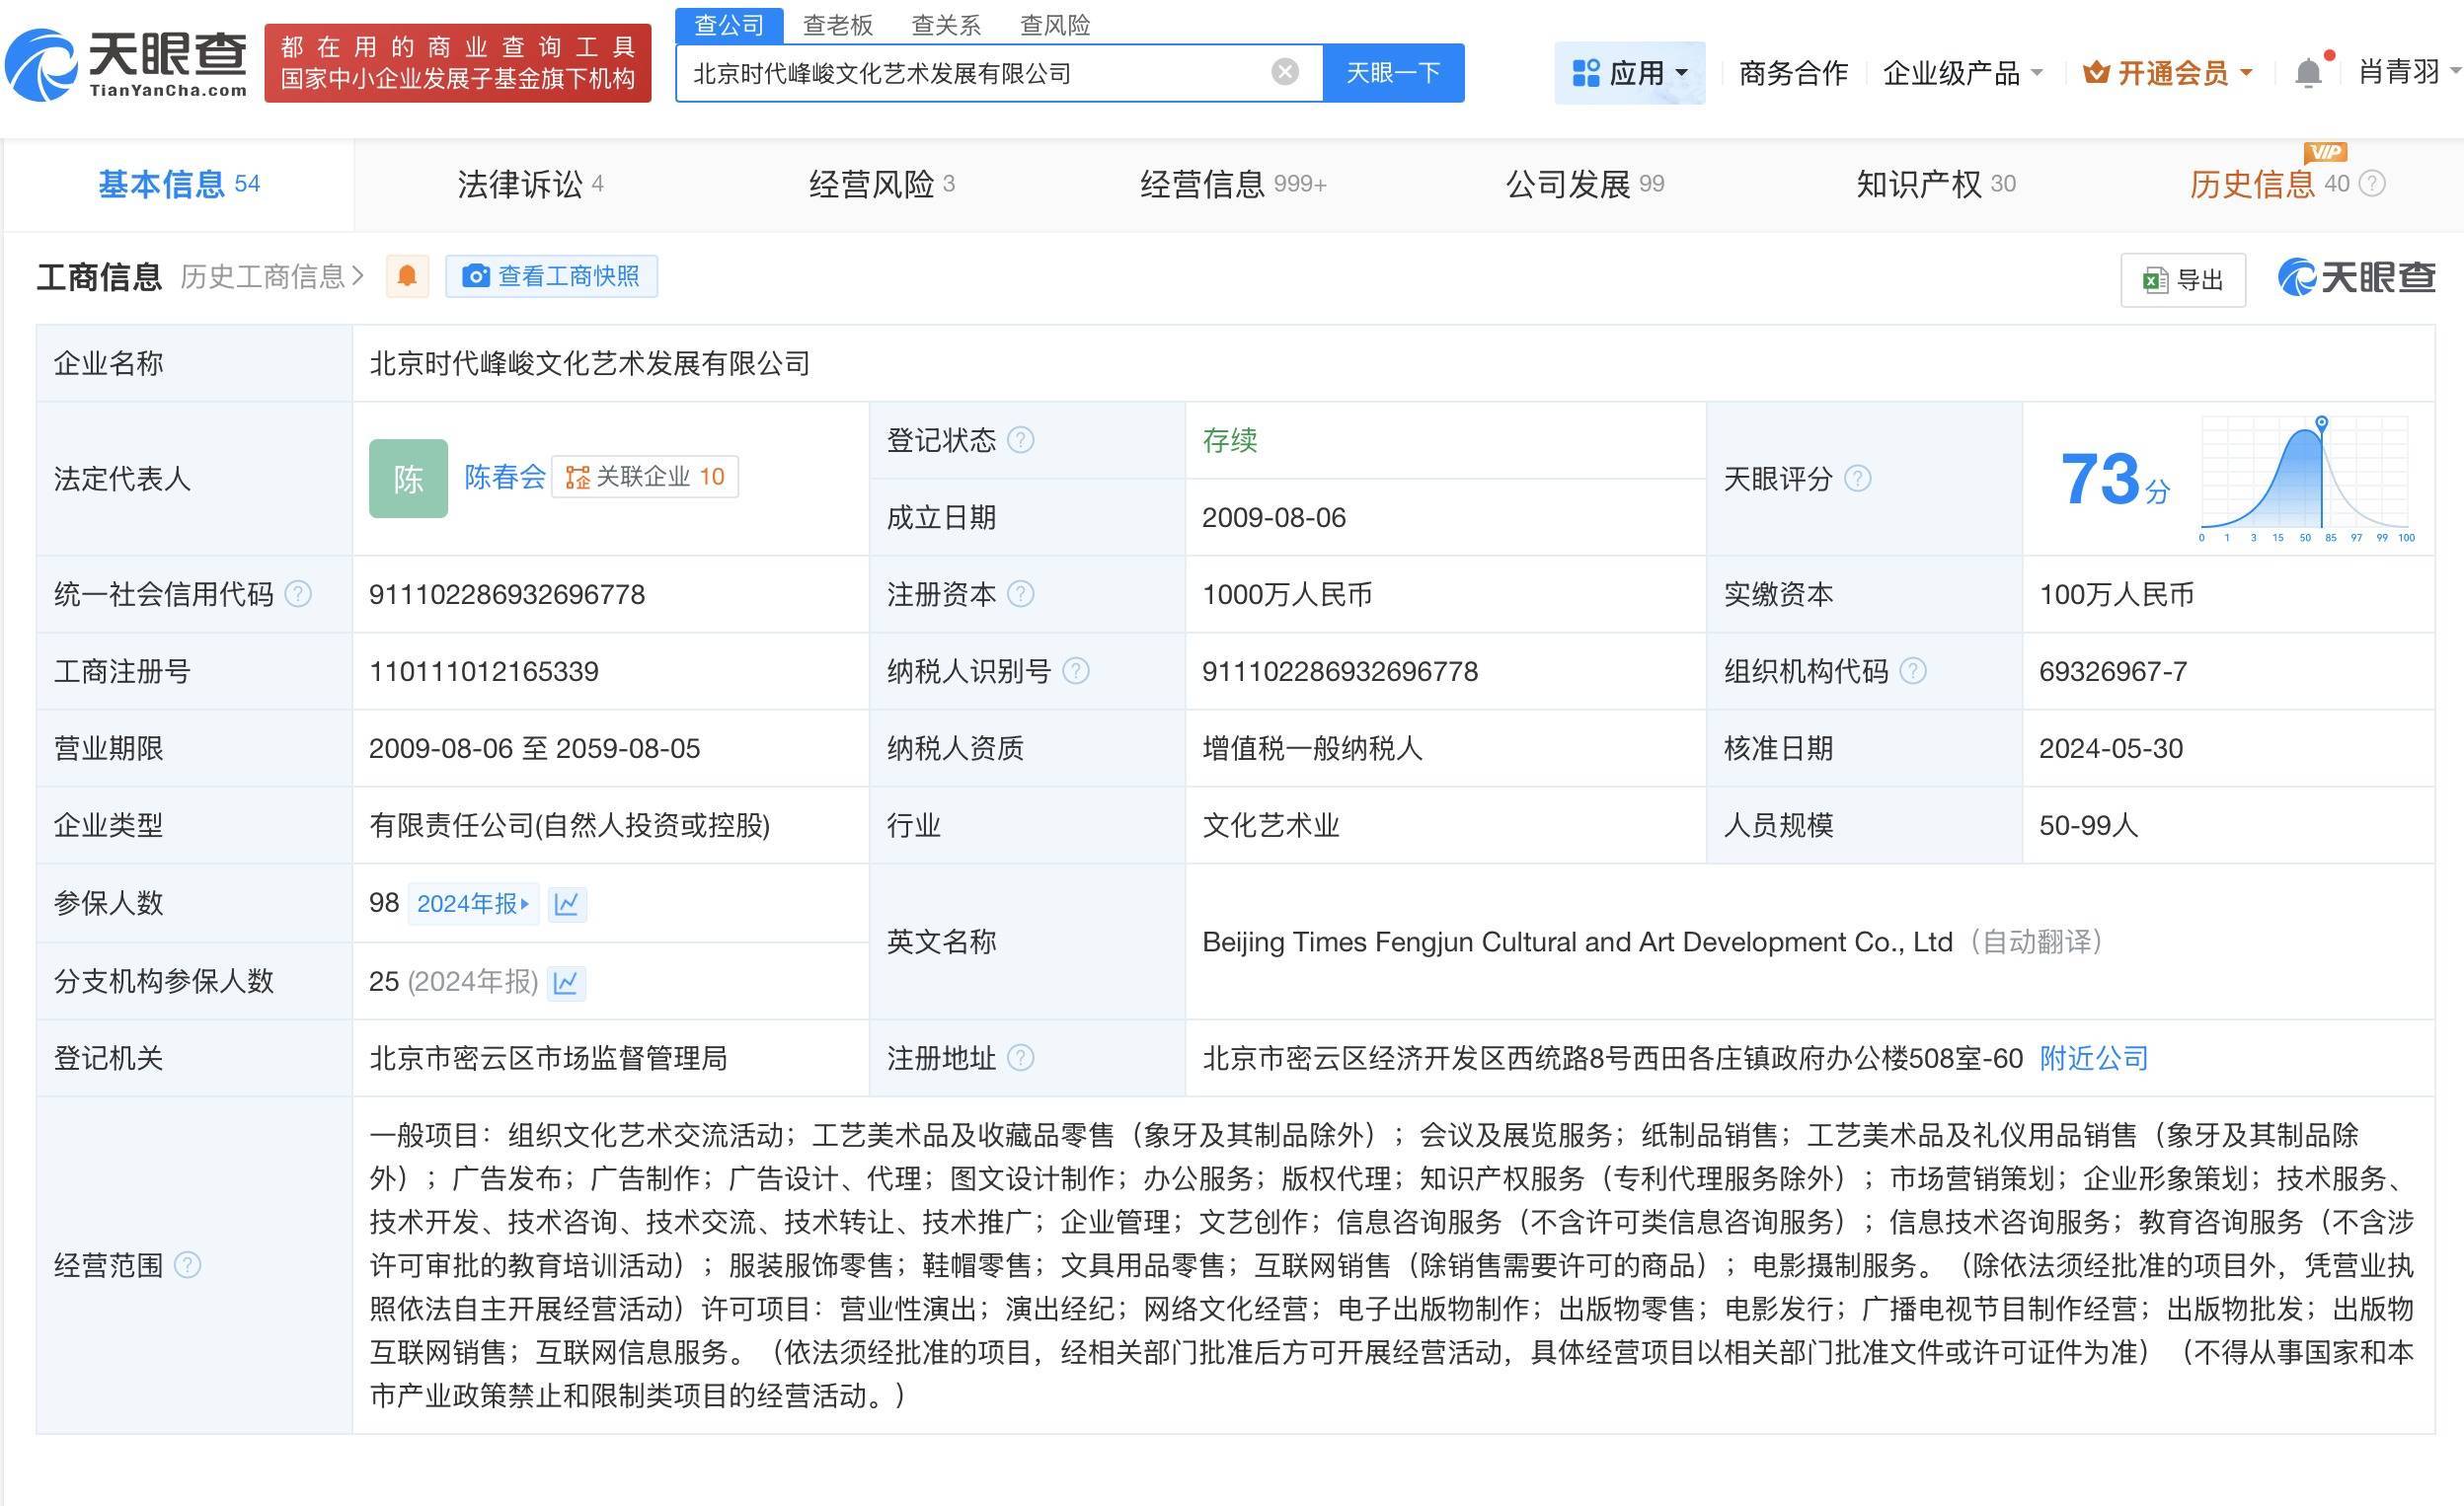Image resolution: width=2464 pixels, height=1506 pixels.
Task: Click the red slogan banner beside the logo
Action: 458,63
